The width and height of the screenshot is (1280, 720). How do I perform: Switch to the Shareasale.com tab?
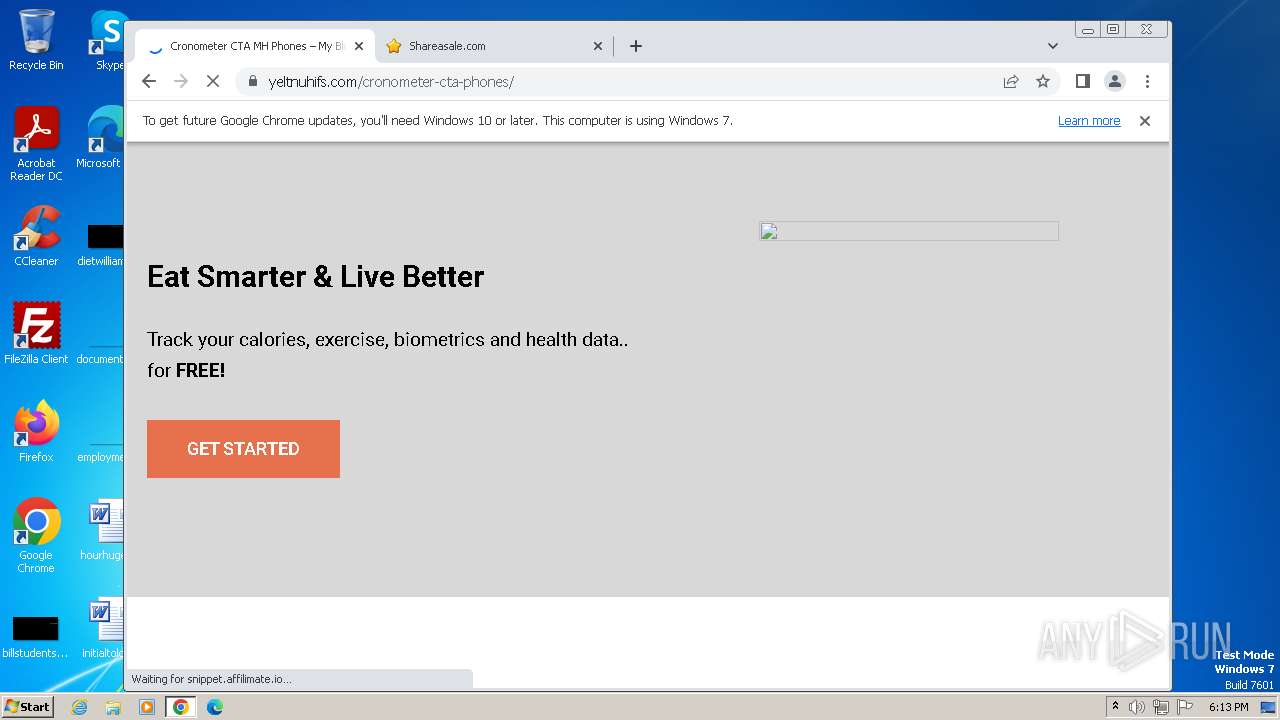495,46
